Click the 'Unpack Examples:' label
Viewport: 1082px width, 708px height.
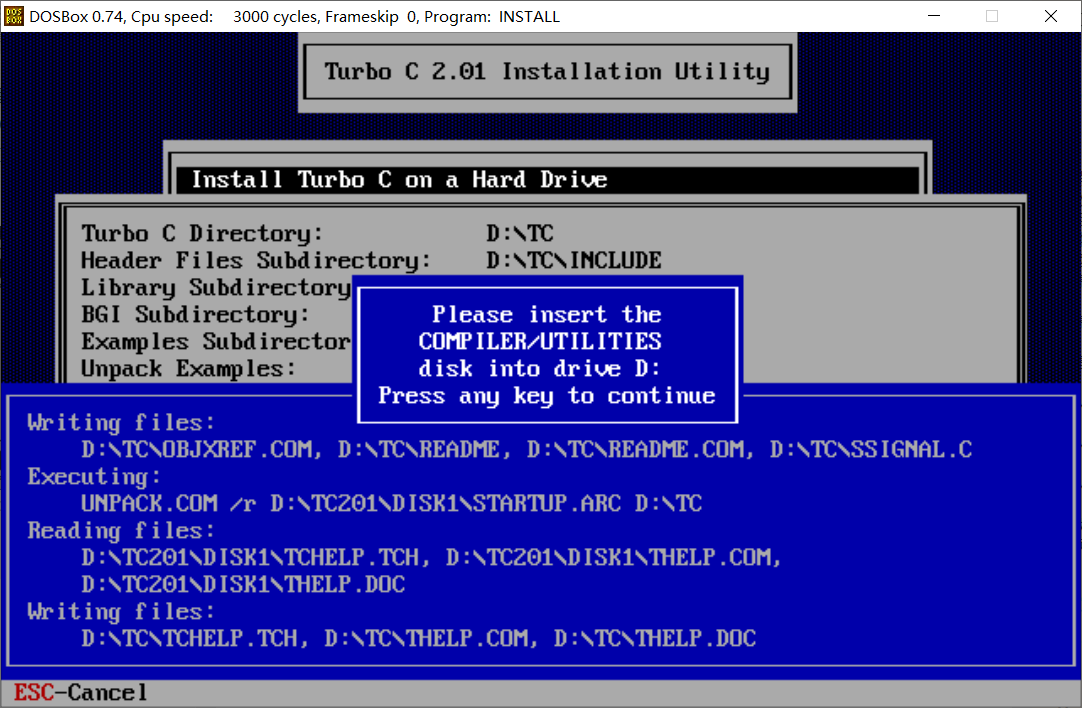pos(188,368)
